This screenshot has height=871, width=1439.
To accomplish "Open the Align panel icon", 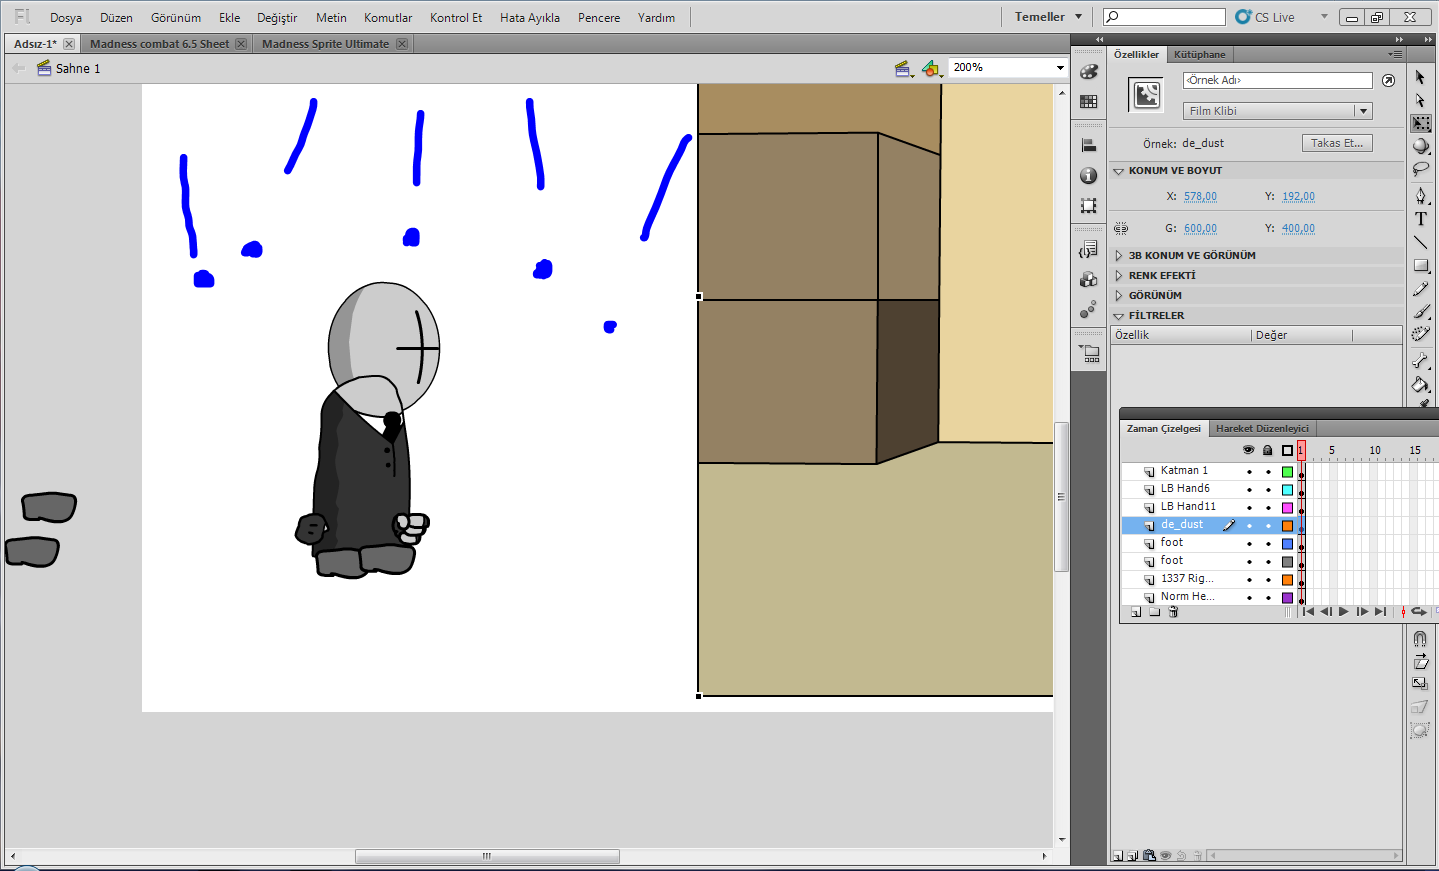I will point(1089,146).
